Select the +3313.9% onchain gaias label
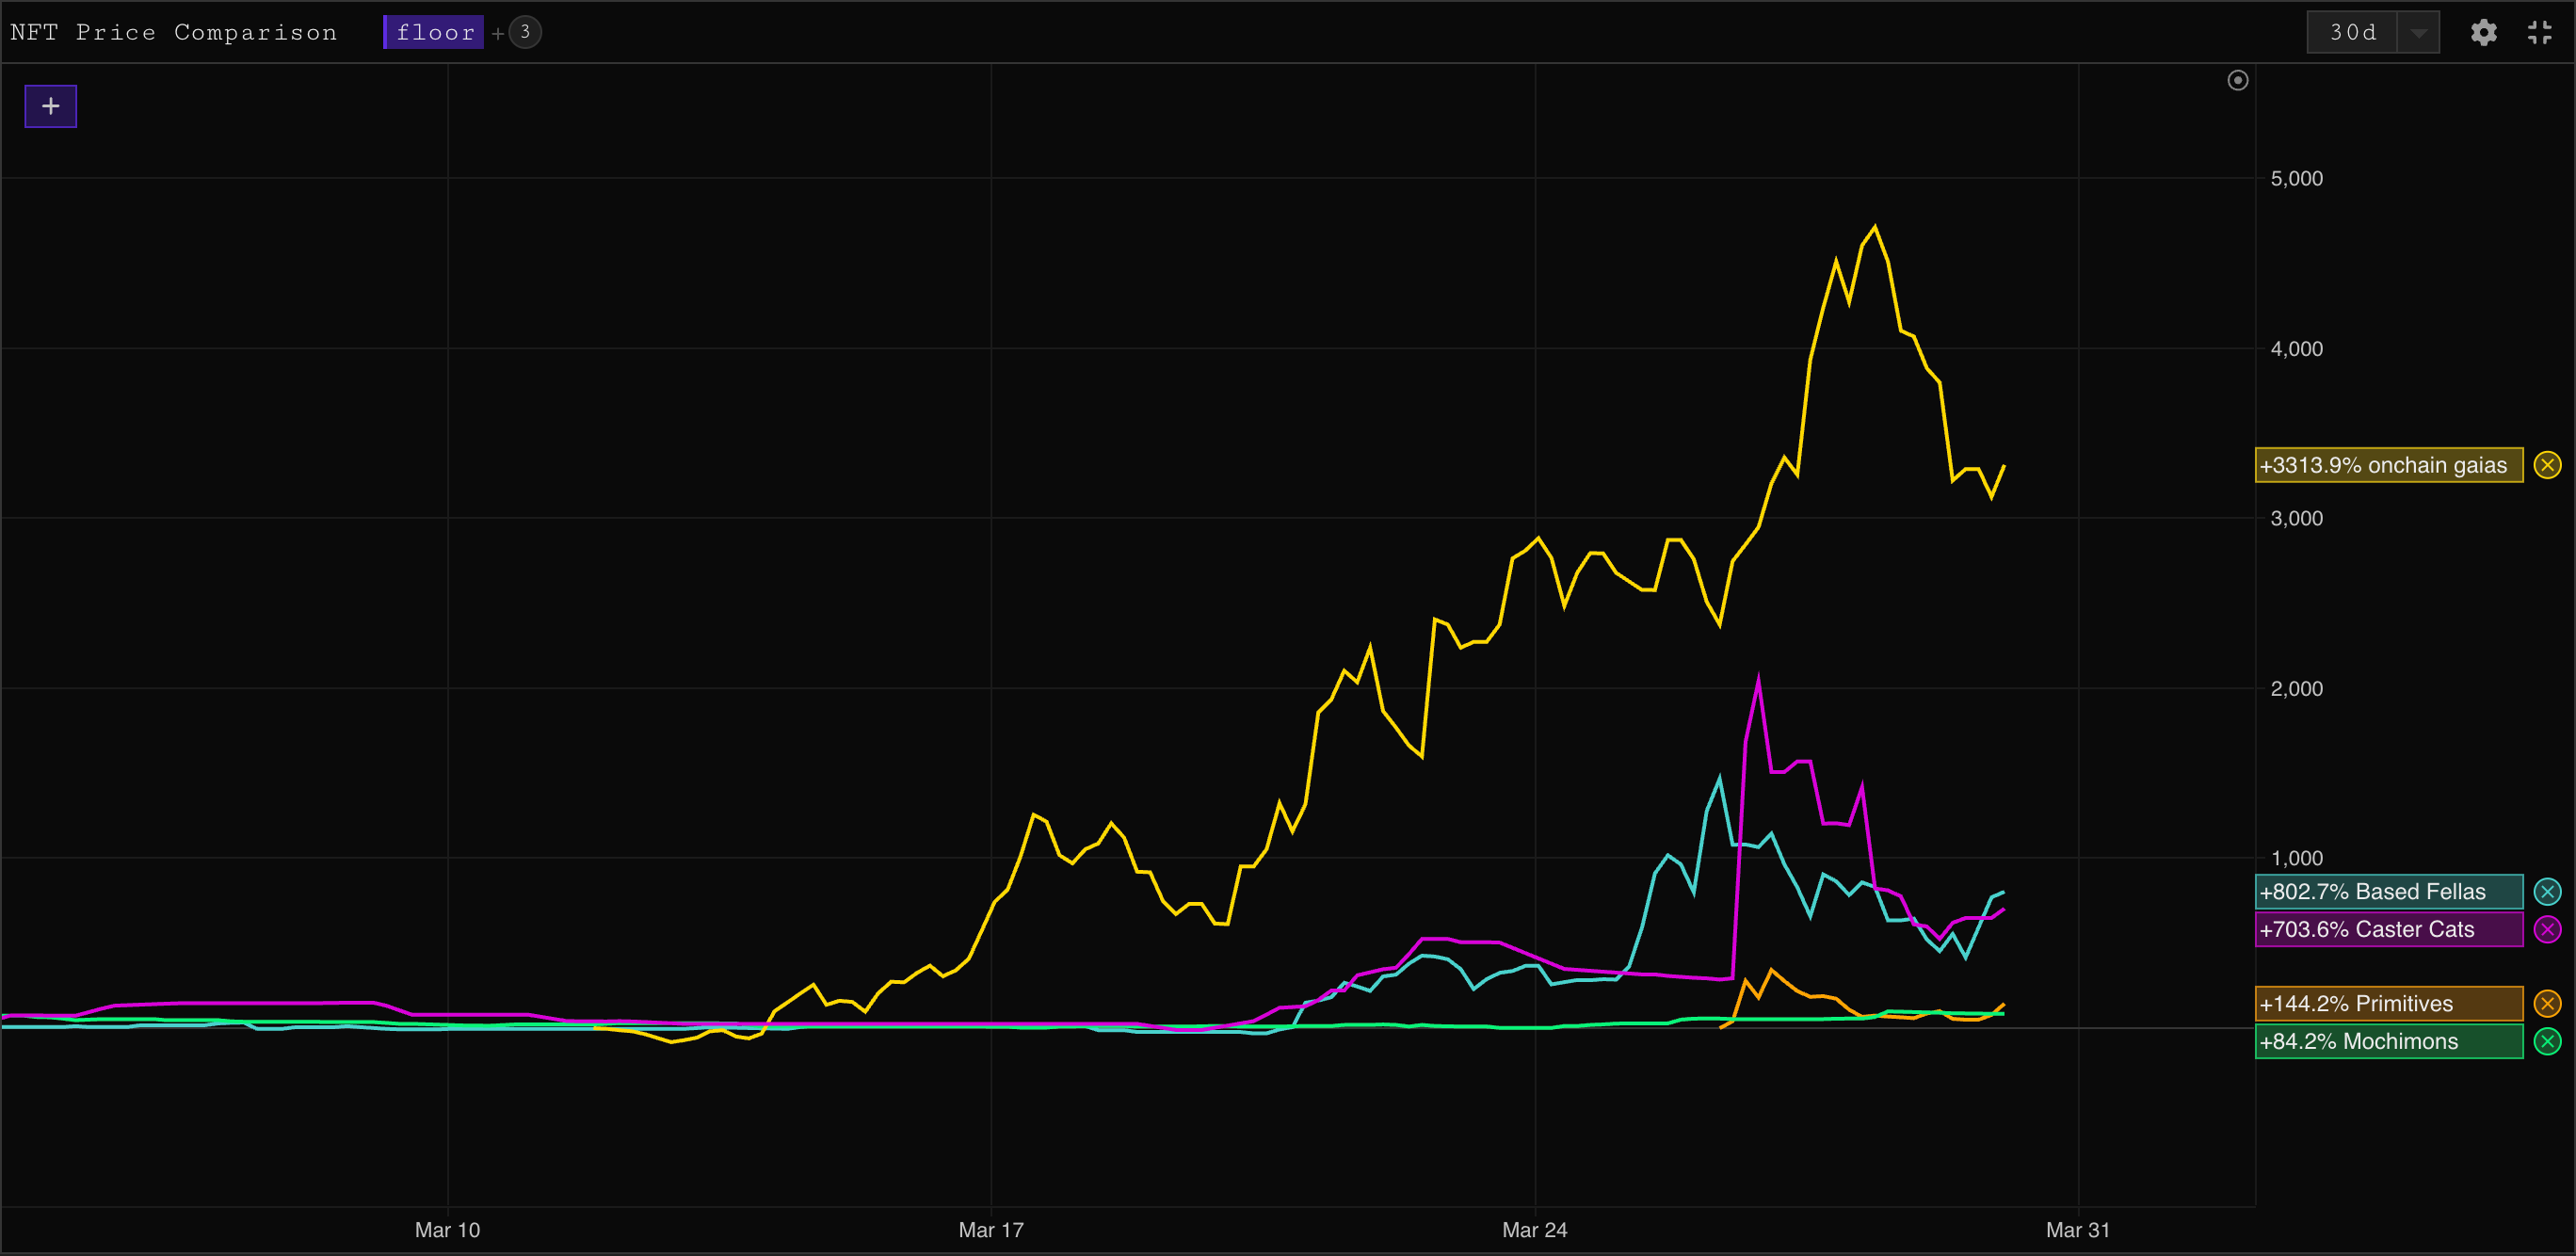This screenshot has width=2576, height=1256. pos(2387,465)
